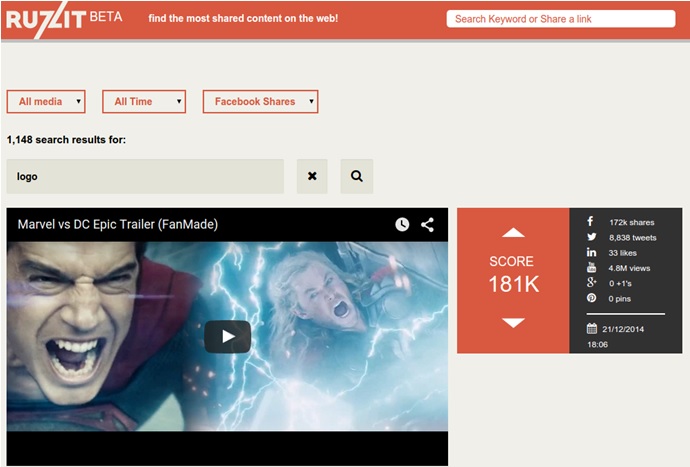Click the share icon on video
The height and width of the screenshot is (467, 690).
427,225
